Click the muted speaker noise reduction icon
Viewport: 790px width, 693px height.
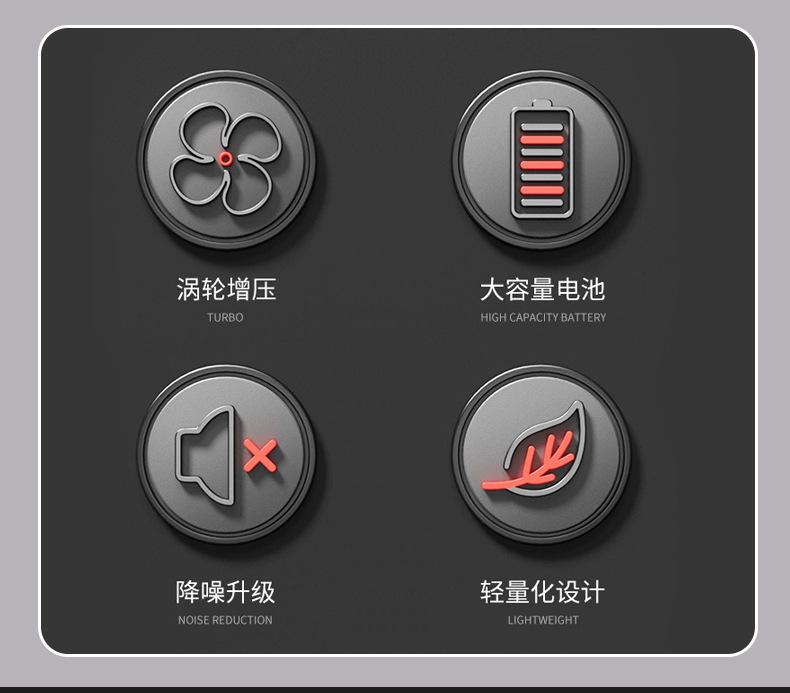click(226, 454)
